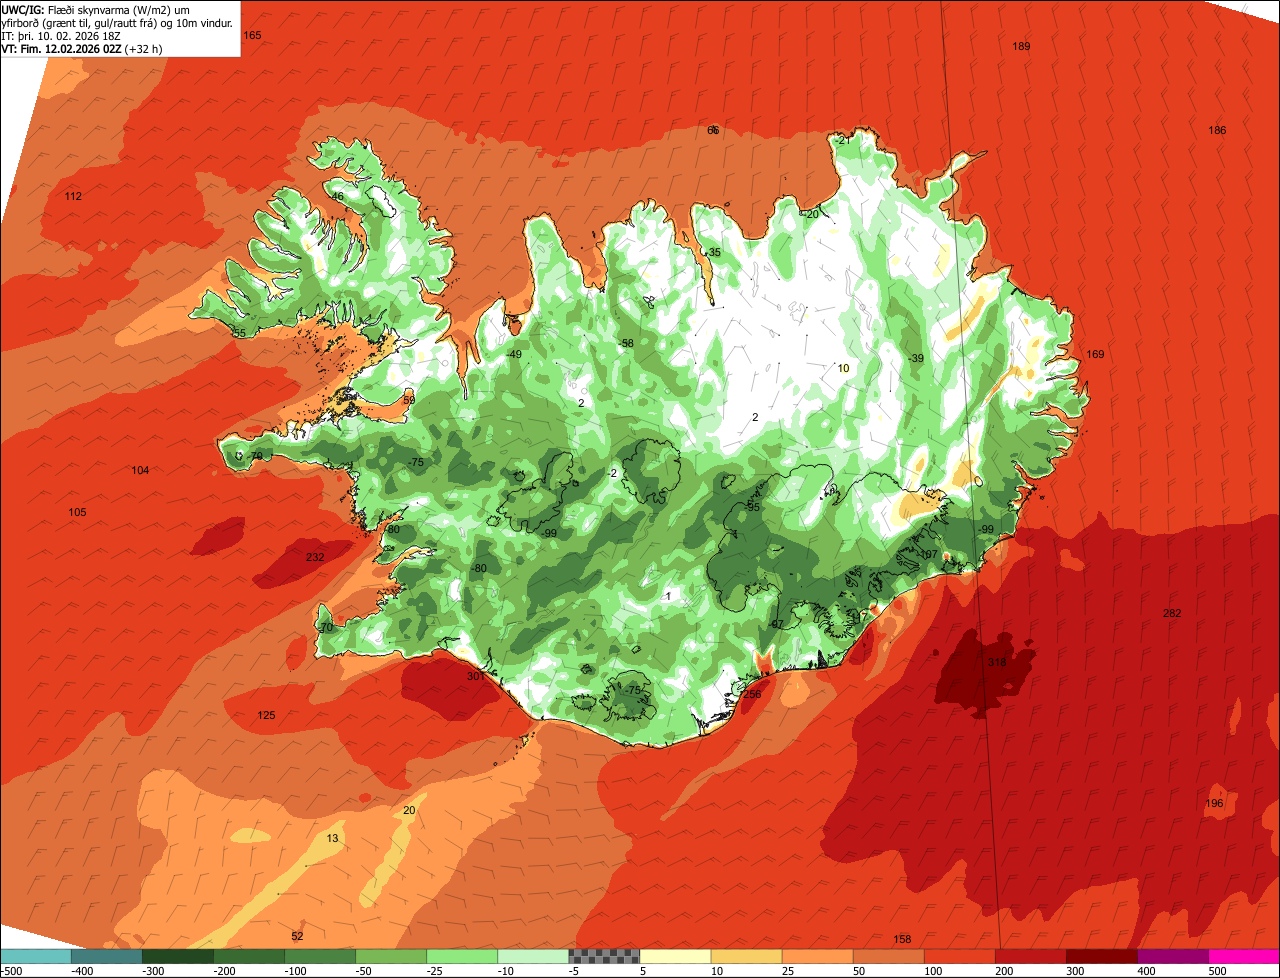The width and height of the screenshot is (1280, 978).
Task: Click the '196' value in the ocean
Action: click(x=1215, y=804)
